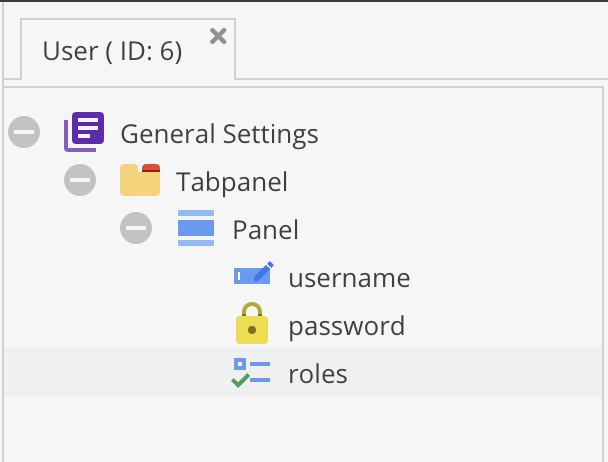Click the yellow Tabpanel folder icon
The width and height of the screenshot is (608, 462).
click(140, 180)
